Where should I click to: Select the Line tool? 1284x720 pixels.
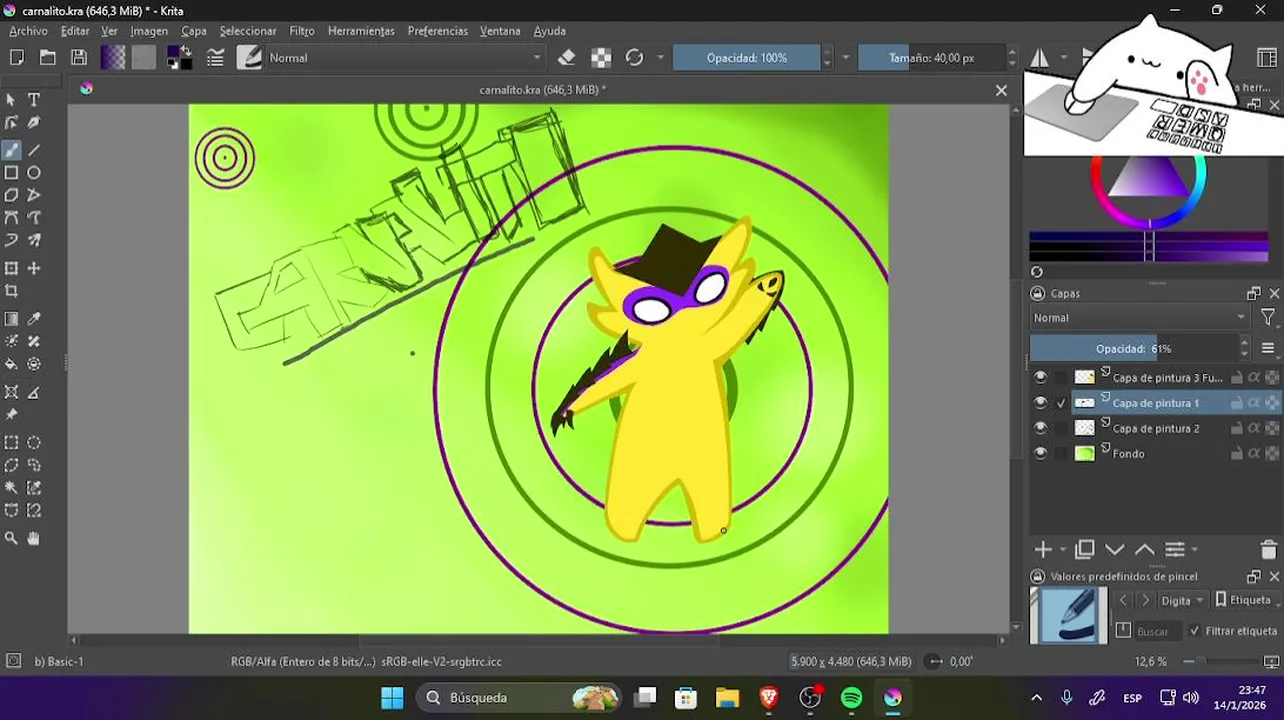34,150
